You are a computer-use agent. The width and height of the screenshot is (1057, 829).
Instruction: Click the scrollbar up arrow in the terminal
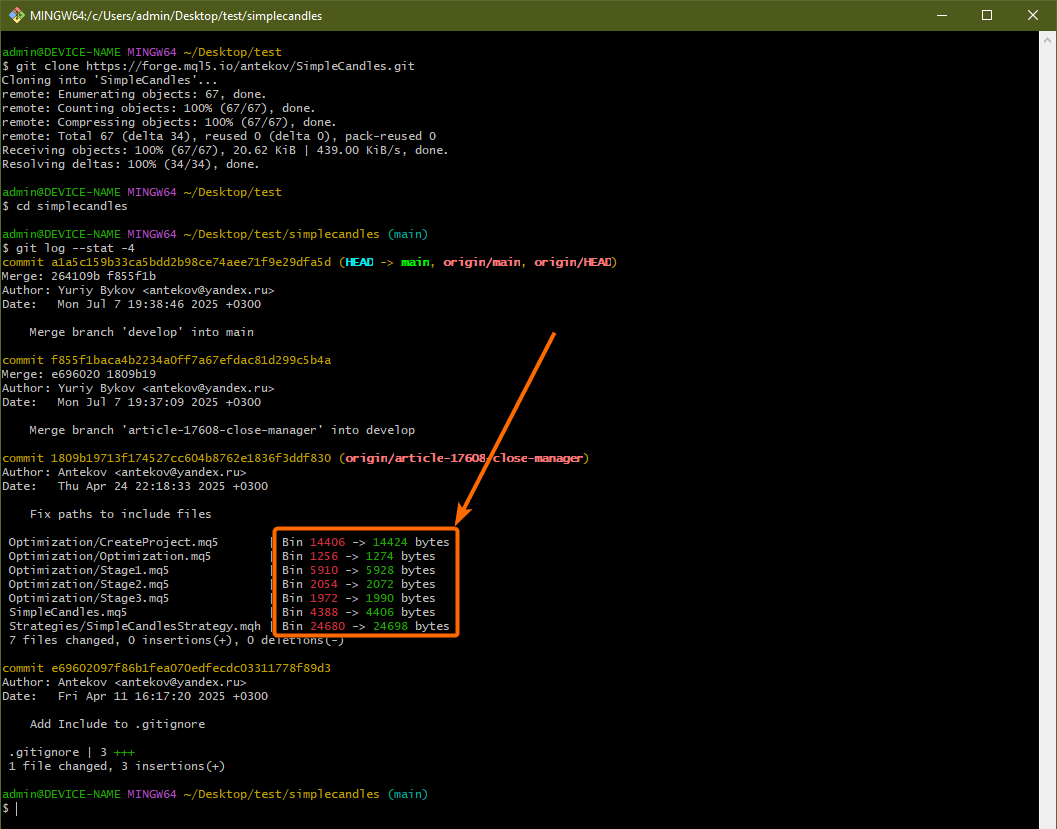pos(1047,40)
